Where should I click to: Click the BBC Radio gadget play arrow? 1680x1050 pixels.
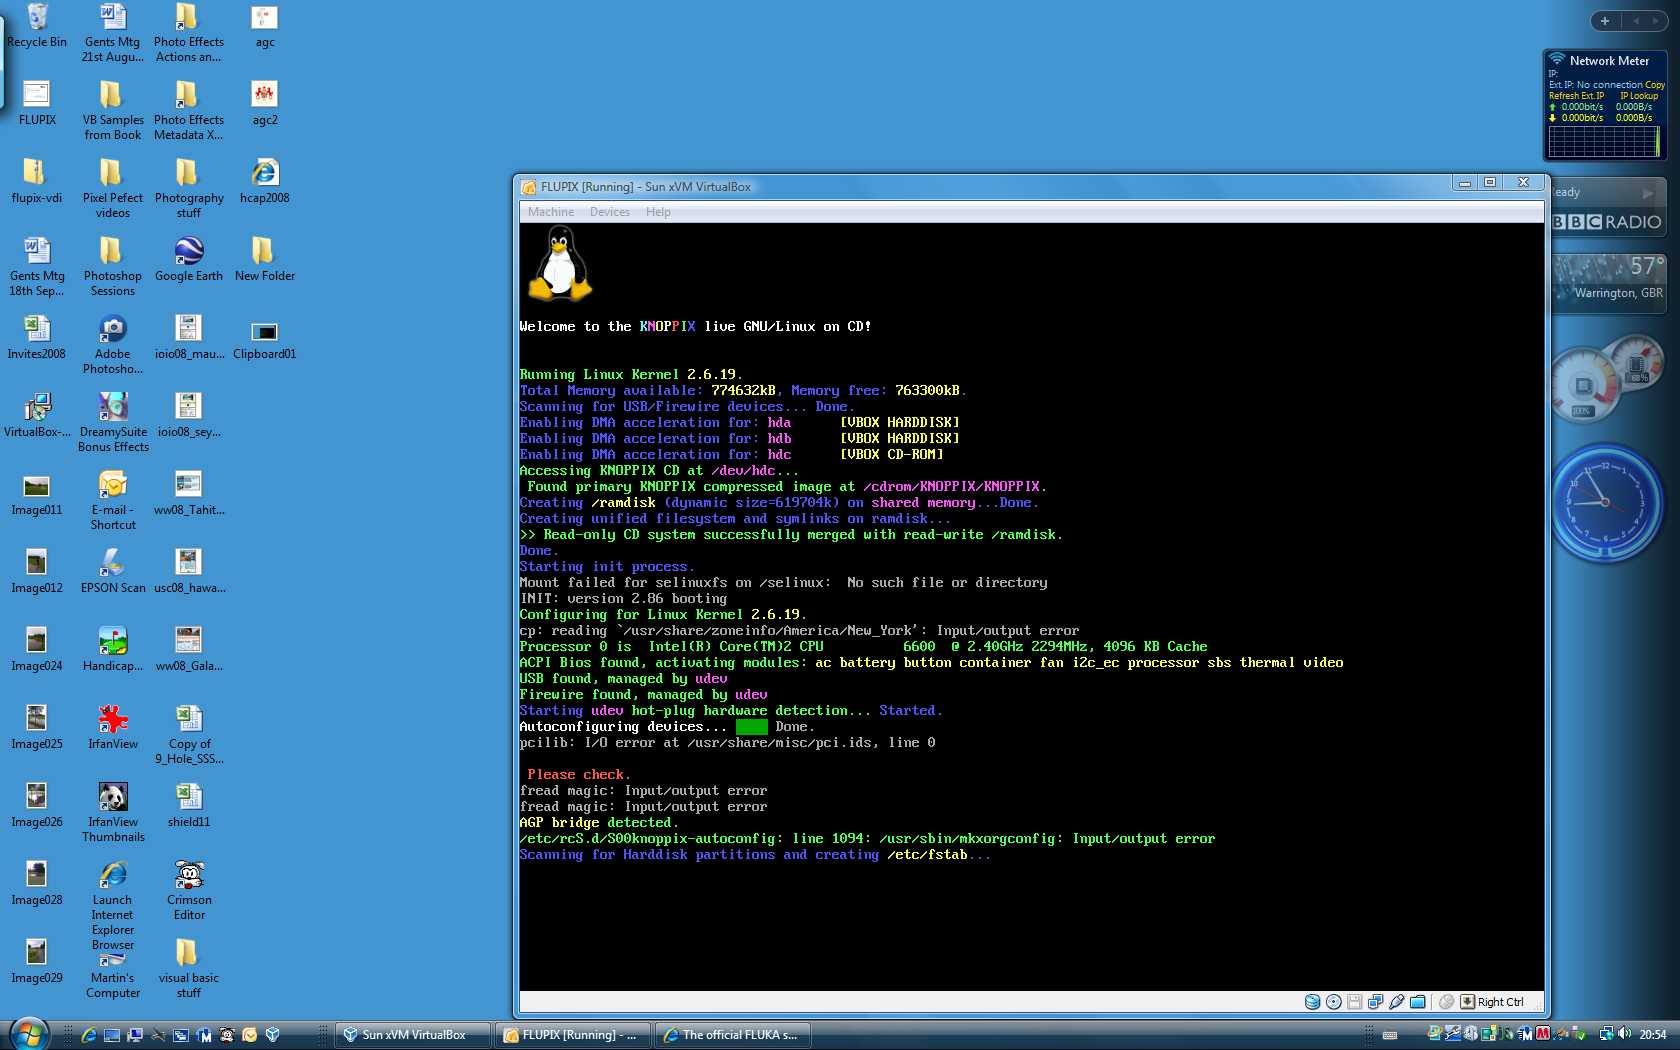(1648, 193)
